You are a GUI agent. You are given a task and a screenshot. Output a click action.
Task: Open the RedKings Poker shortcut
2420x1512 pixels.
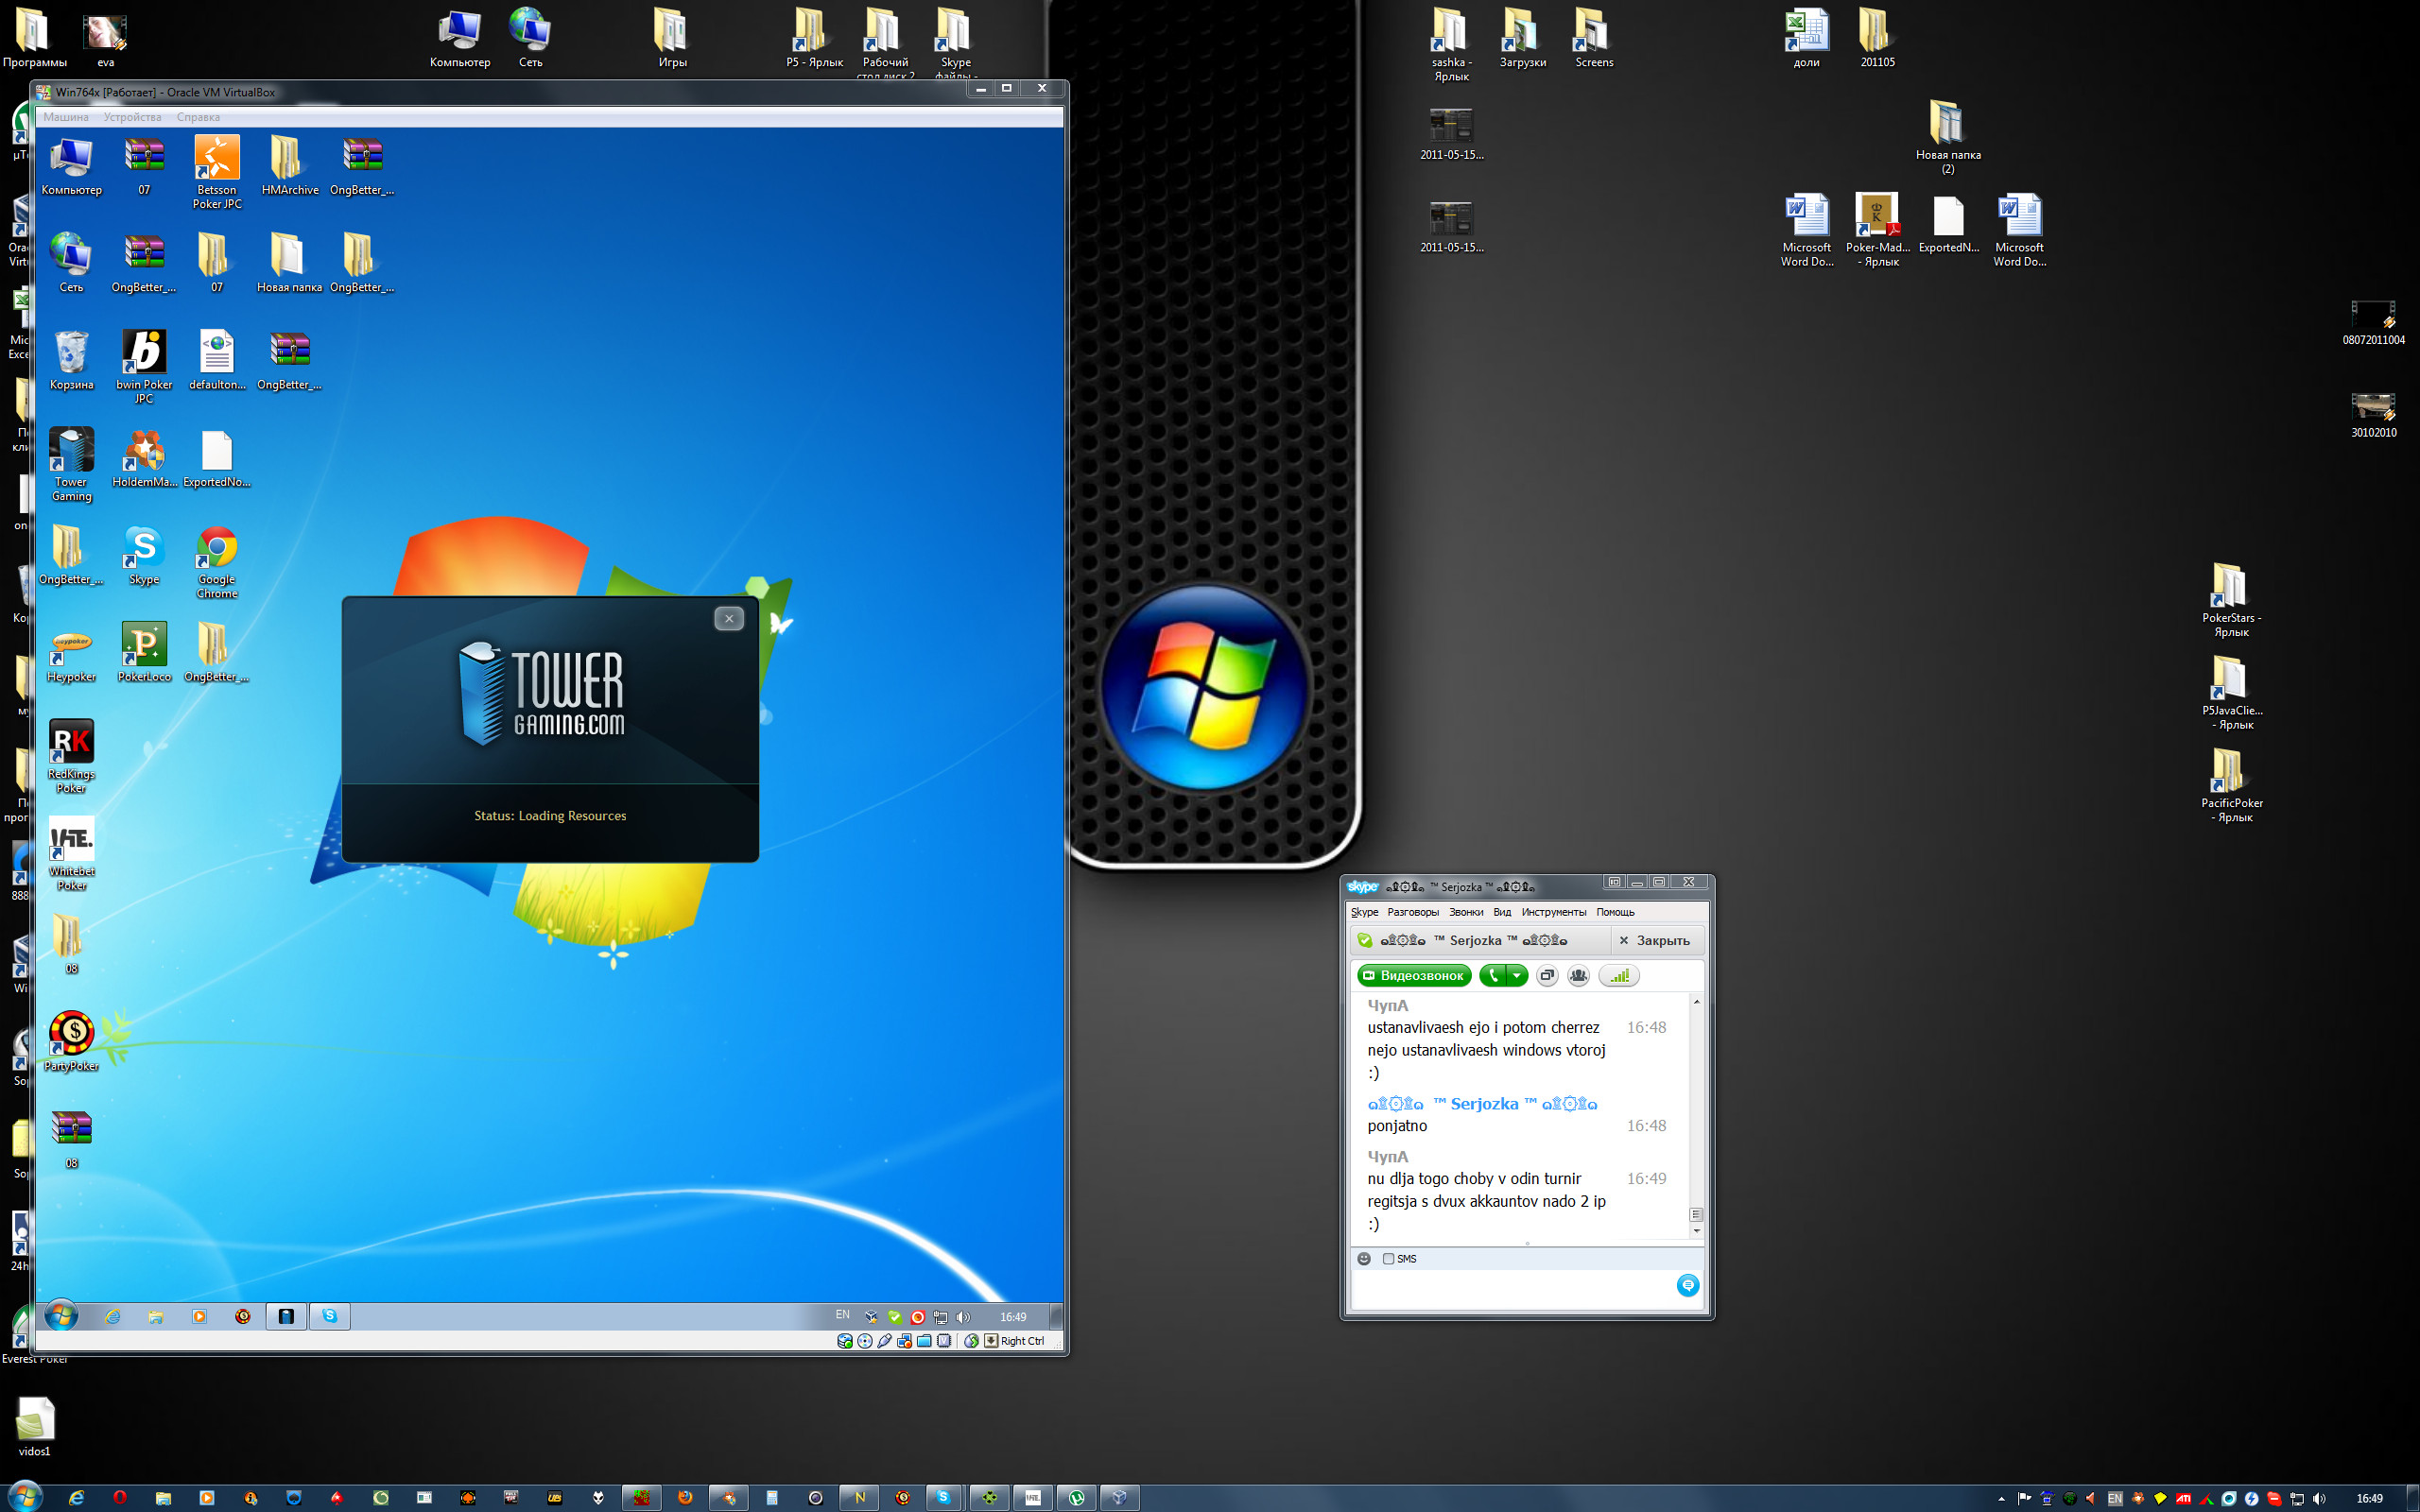point(71,756)
